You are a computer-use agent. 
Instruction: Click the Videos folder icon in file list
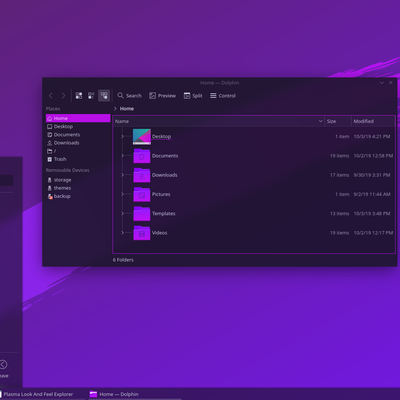point(142,233)
